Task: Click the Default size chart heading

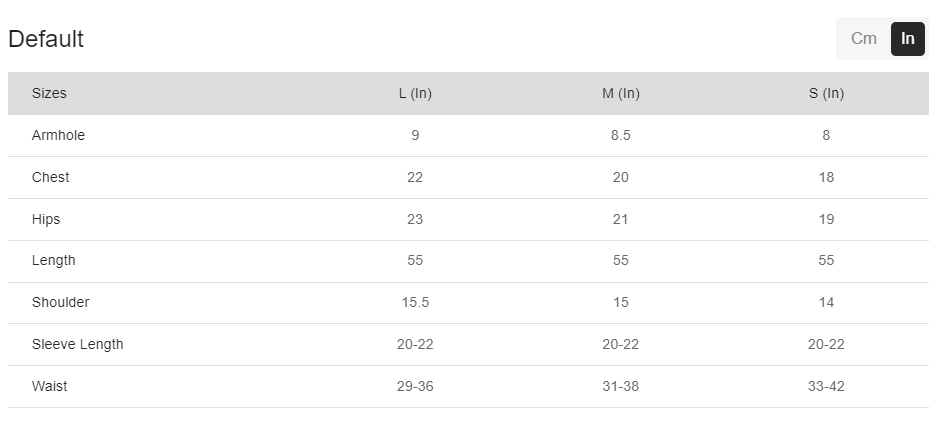Action: click(46, 39)
